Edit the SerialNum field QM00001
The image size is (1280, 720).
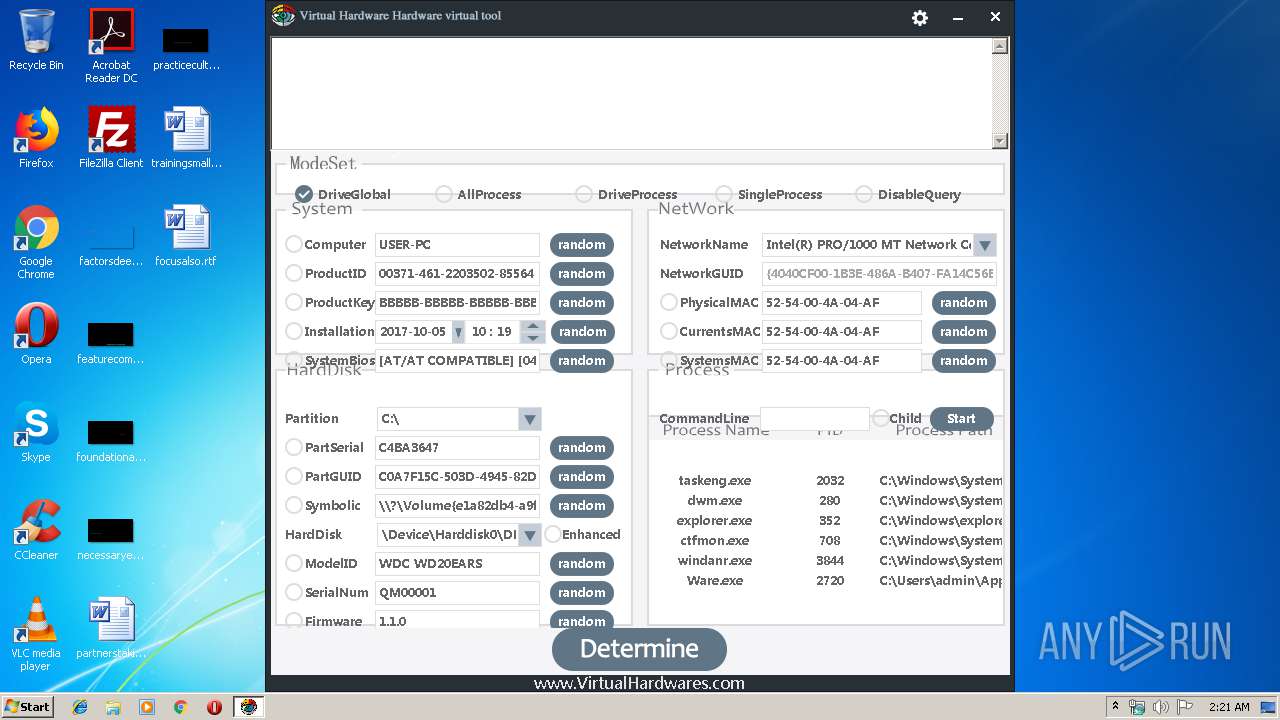point(457,593)
